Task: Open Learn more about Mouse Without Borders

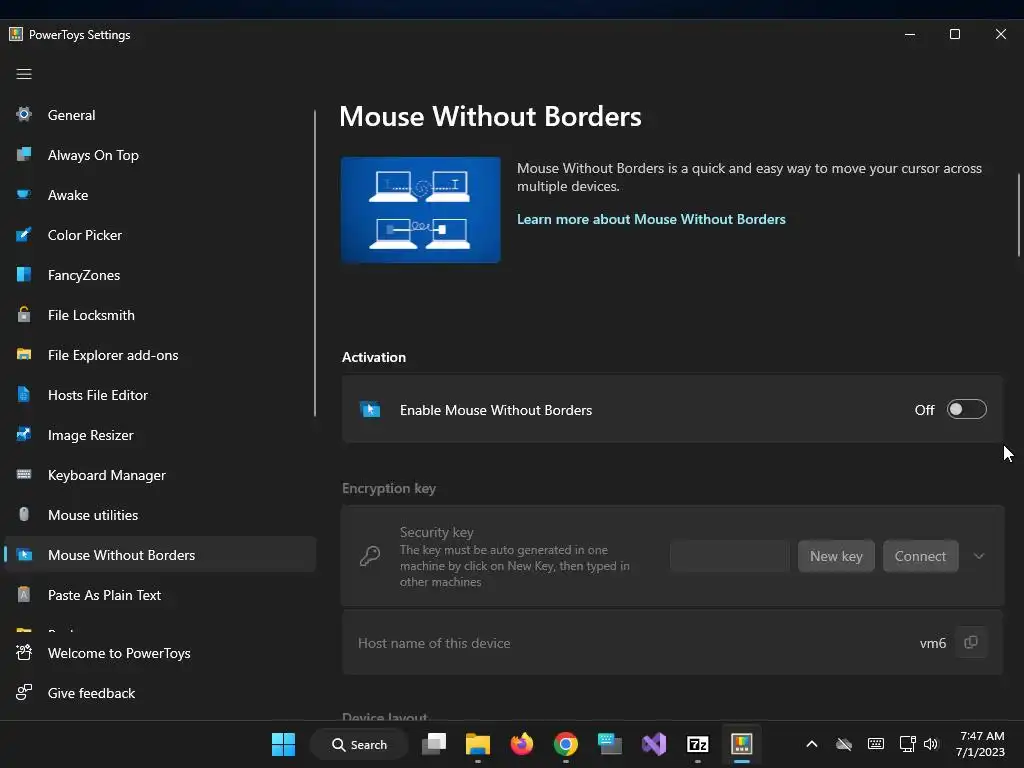Action: tap(651, 219)
